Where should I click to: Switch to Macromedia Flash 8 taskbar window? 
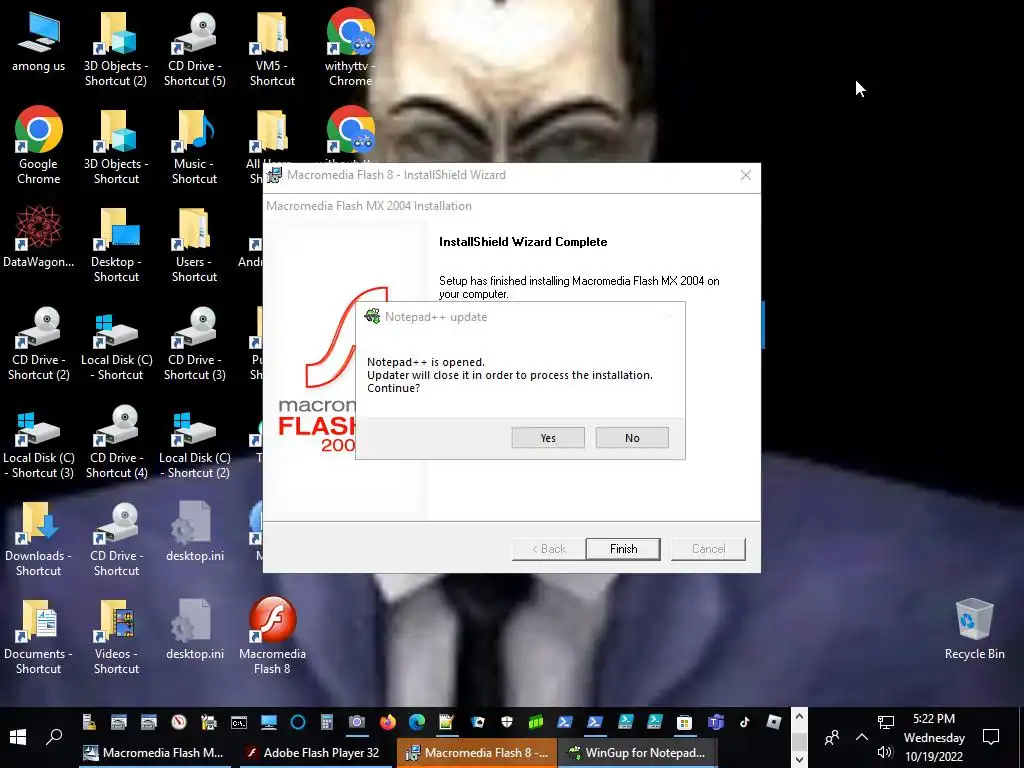(477, 753)
